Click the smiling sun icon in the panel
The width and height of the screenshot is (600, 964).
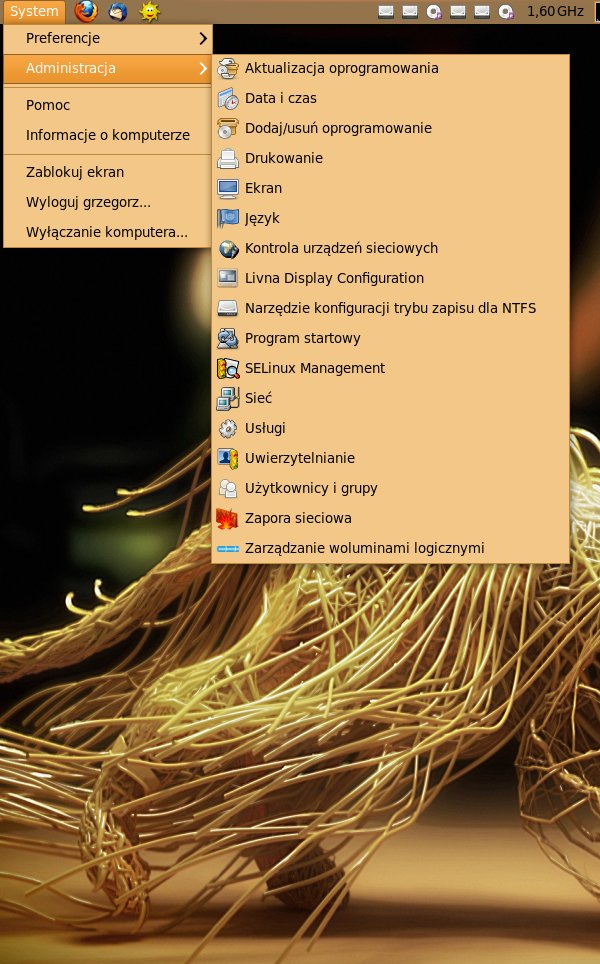click(149, 11)
